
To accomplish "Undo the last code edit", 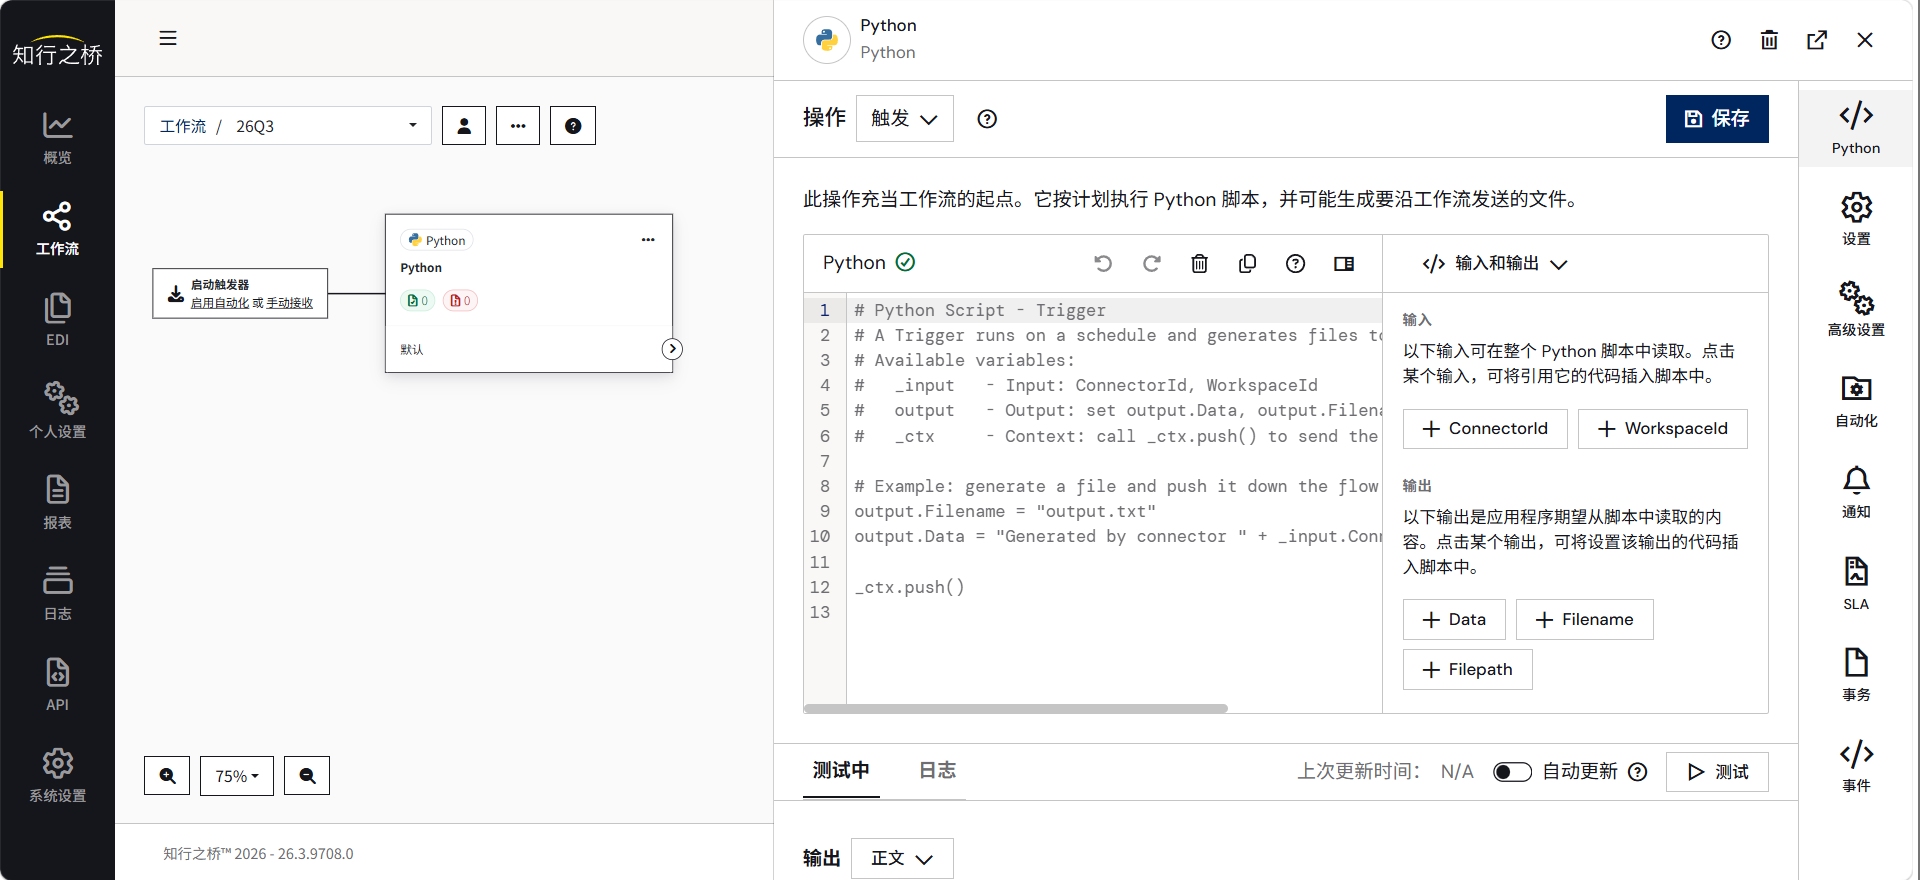I will (1103, 263).
